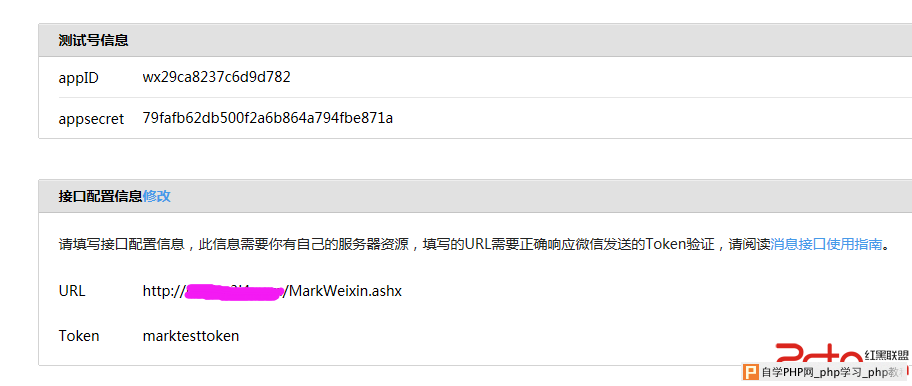Click the 红黑联盟 watermark text
The height and width of the screenshot is (386, 912).
pyautogui.click(x=886, y=355)
